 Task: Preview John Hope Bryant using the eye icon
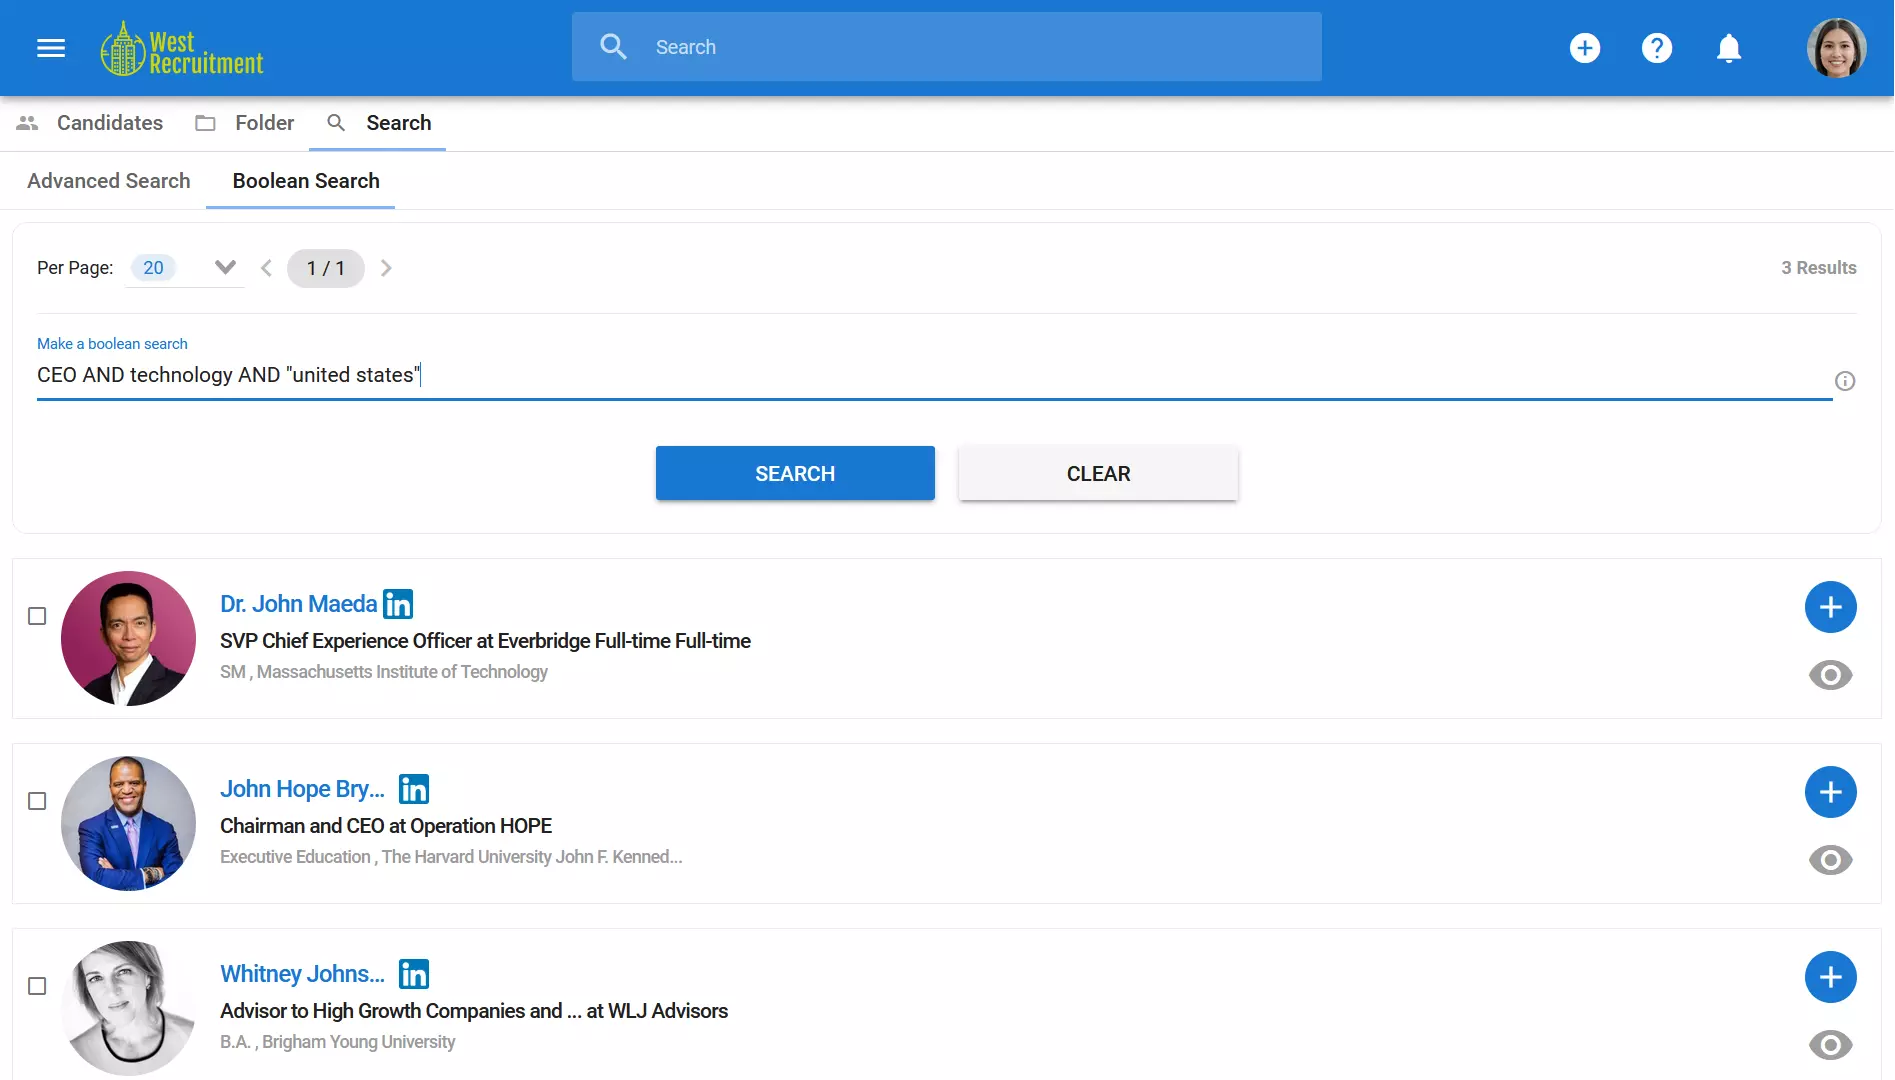(x=1830, y=858)
